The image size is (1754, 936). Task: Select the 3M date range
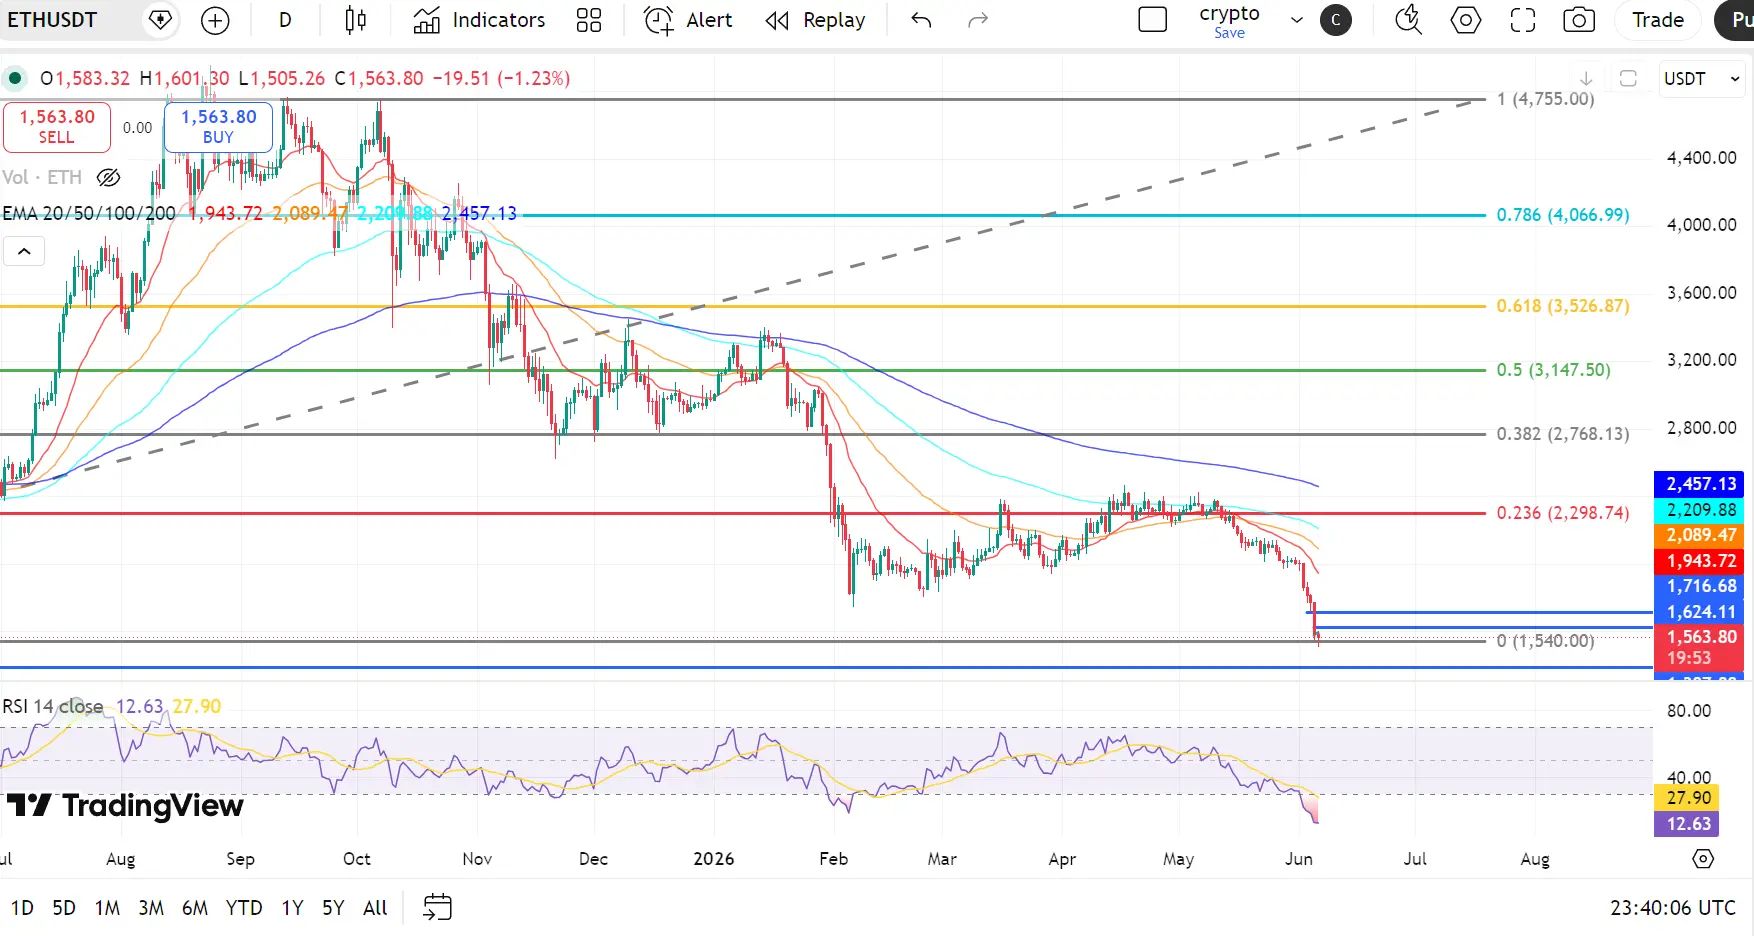coord(151,908)
